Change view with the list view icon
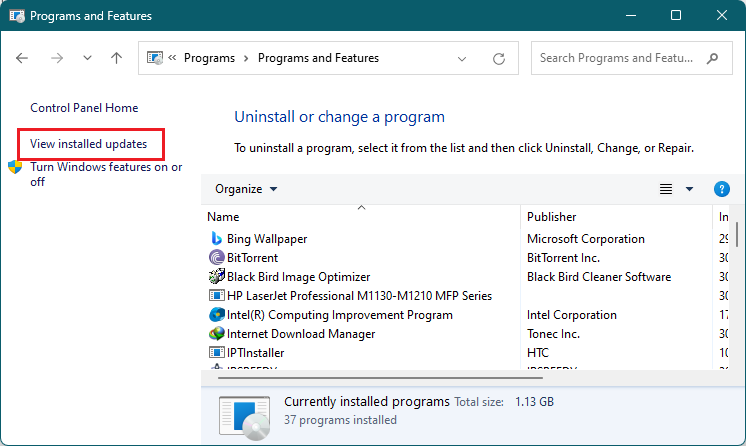 (x=666, y=189)
